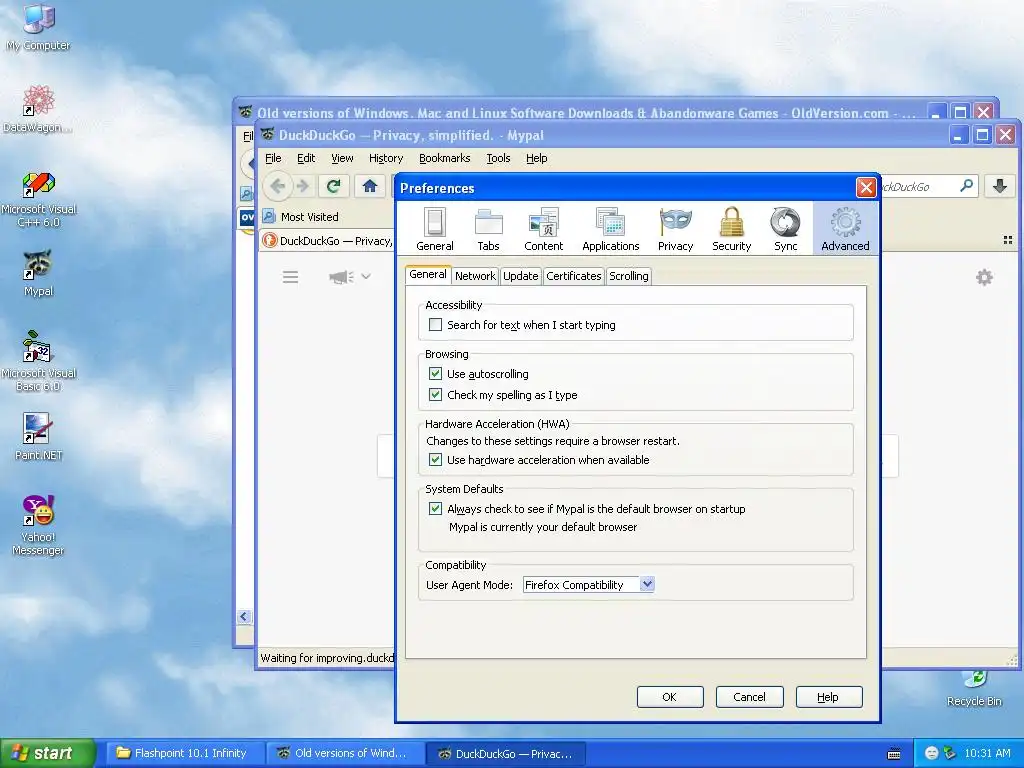Switch to Old versions of Windows taskbar item

tap(344, 753)
